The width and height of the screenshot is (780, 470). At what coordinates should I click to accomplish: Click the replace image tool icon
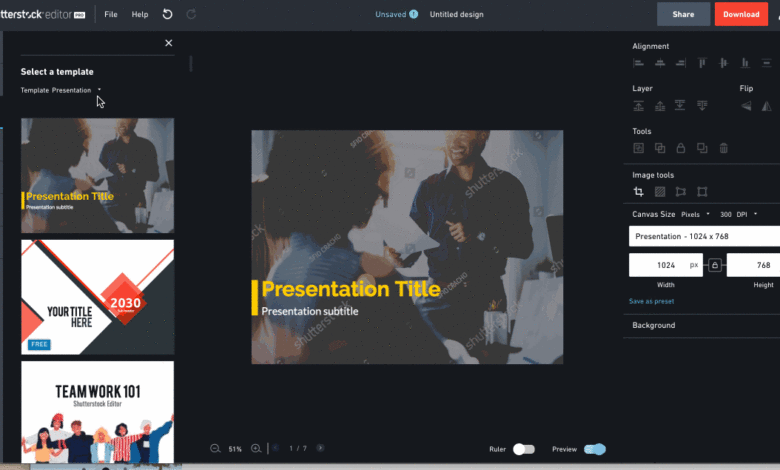pos(638,148)
